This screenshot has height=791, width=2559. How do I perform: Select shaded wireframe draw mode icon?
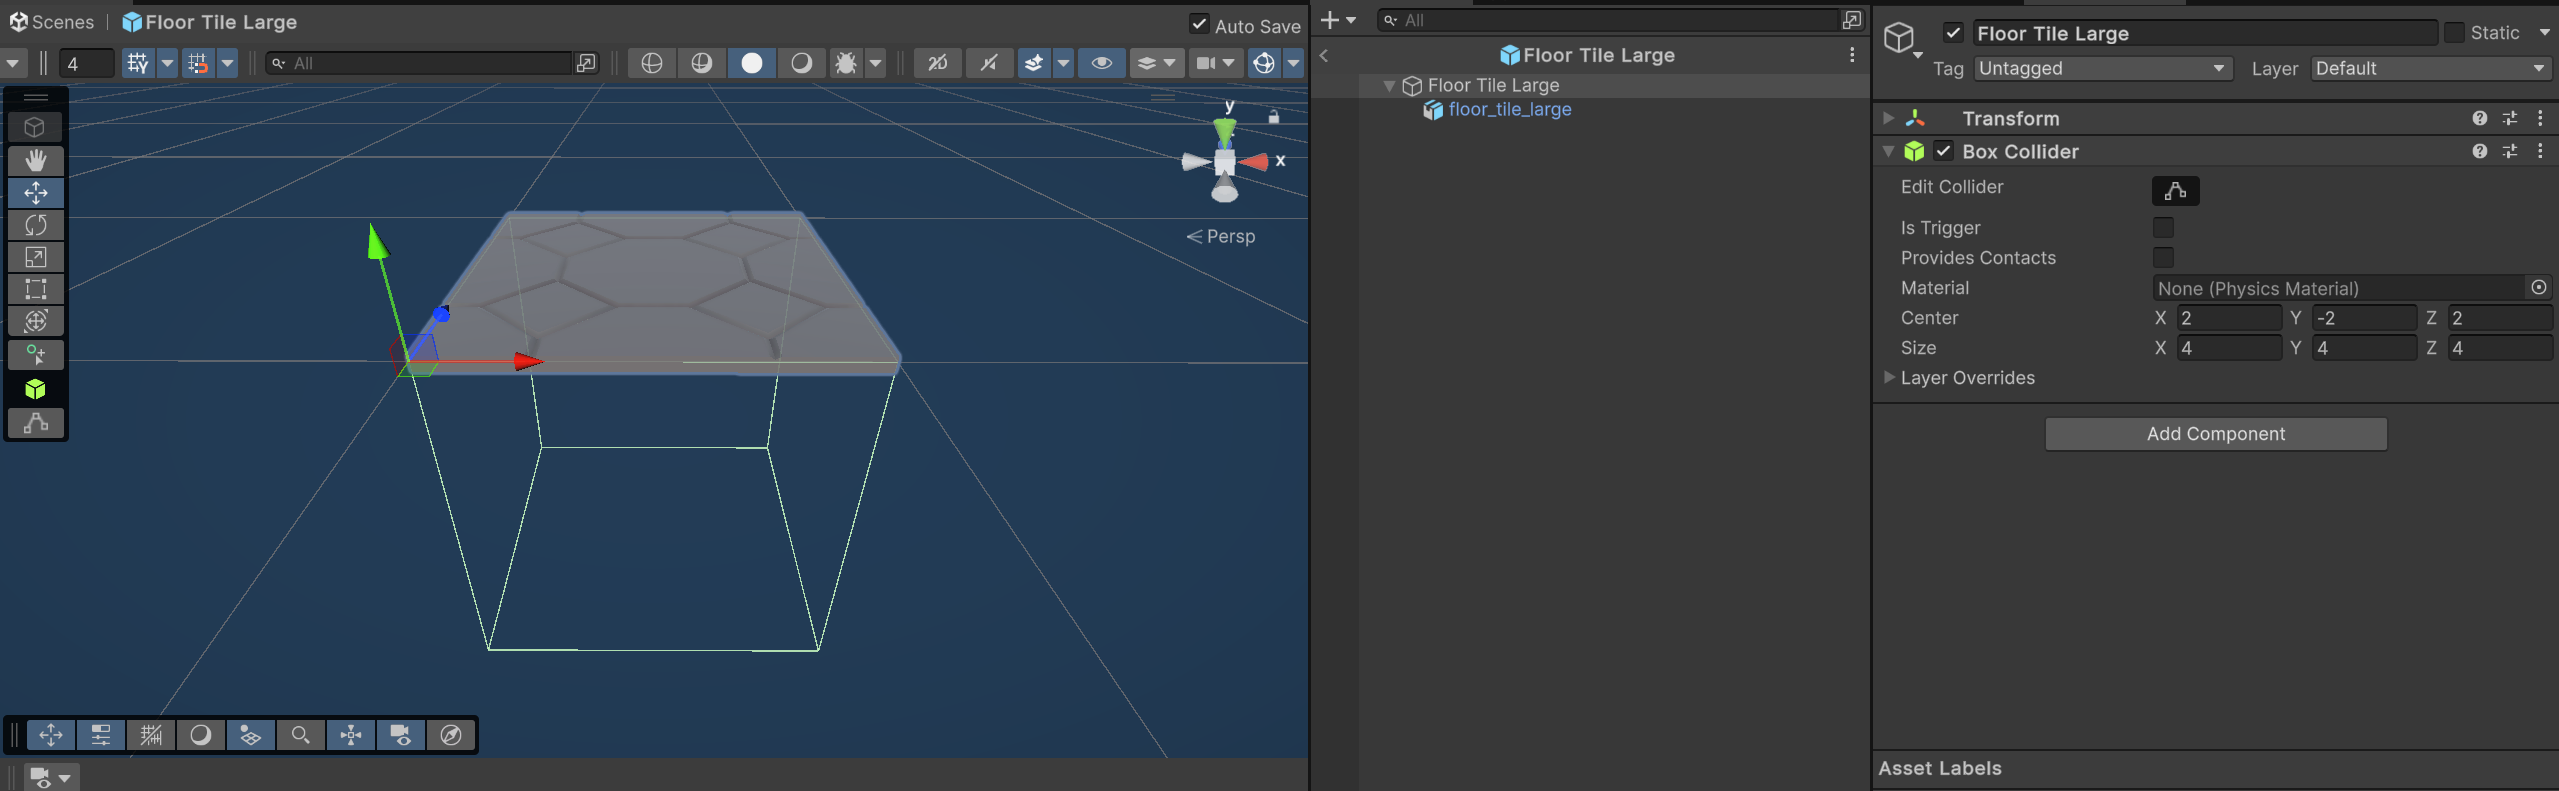[702, 63]
